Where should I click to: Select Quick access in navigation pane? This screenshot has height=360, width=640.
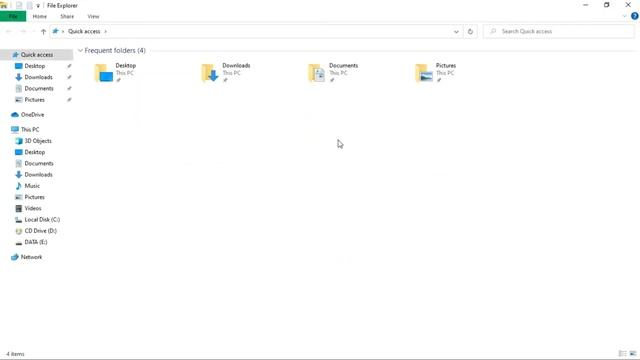37,55
